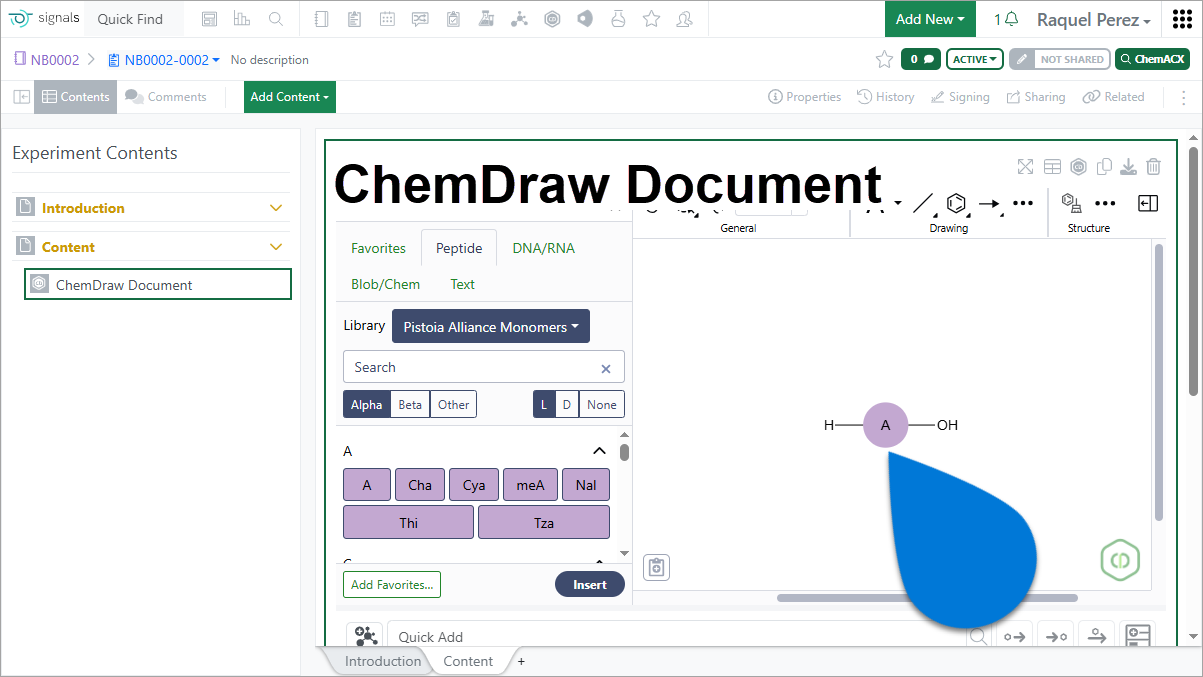Click the vertical scrollbar of the ChemDraw canvas
The height and width of the screenshot is (677, 1203).
tap(1159, 382)
